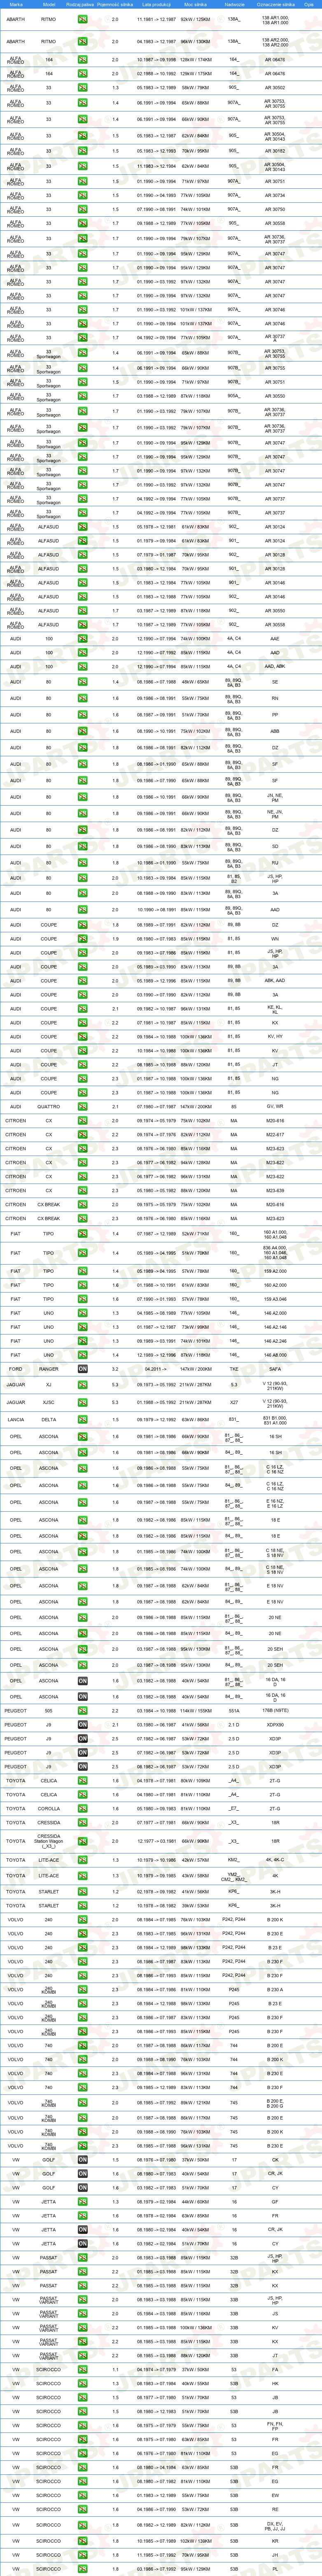Click the DELTA model cell
The height and width of the screenshot is (2576, 322).
49,1419
